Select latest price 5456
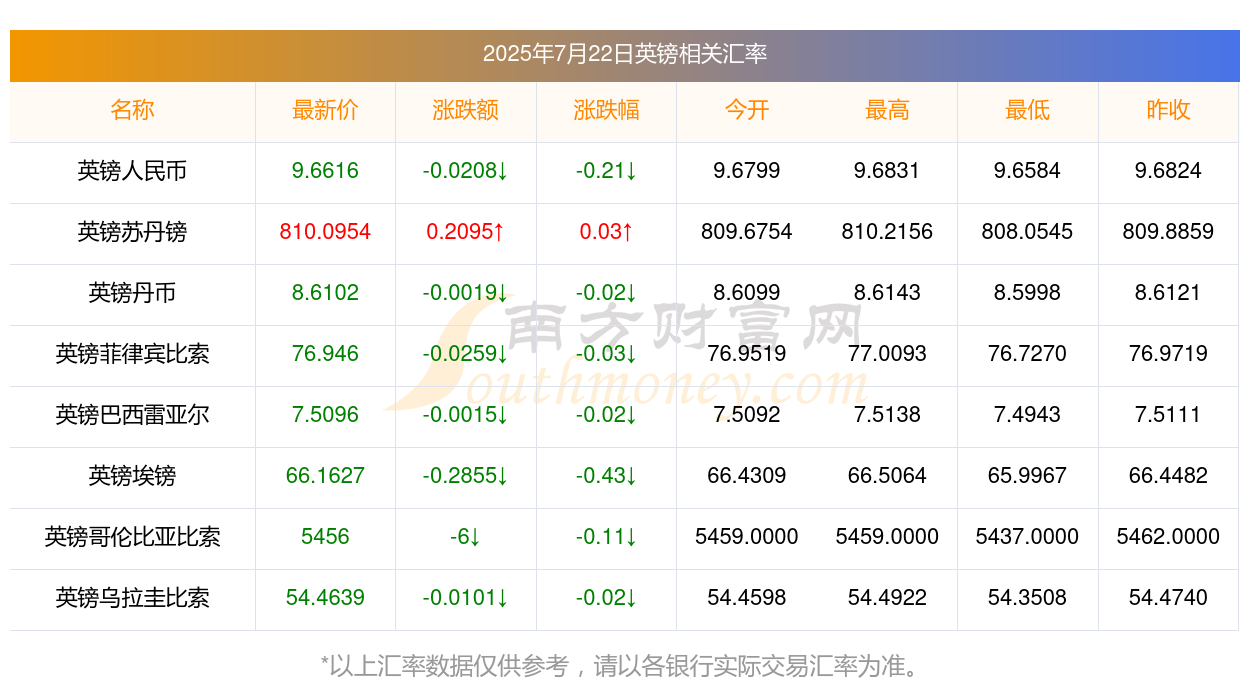1250x698 pixels. (325, 537)
